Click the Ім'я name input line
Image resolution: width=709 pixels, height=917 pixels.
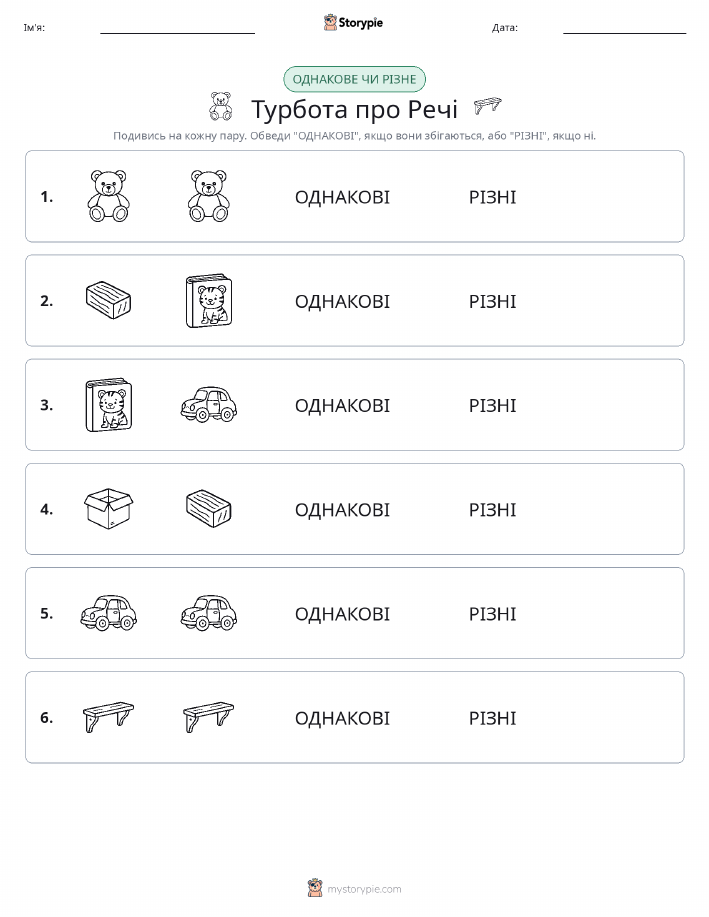(x=177, y=28)
